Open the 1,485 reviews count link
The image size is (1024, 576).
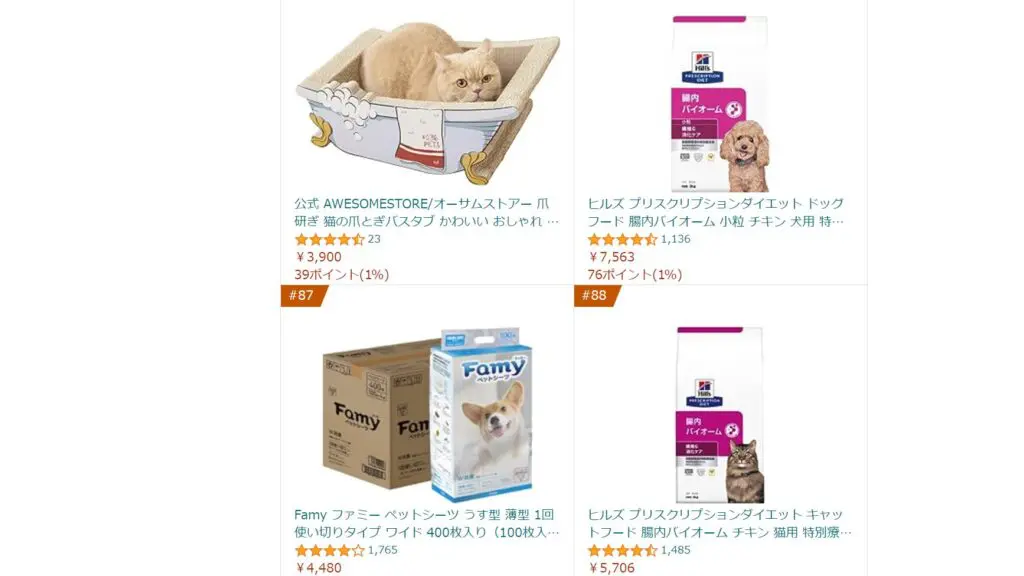(x=675, y=550)
